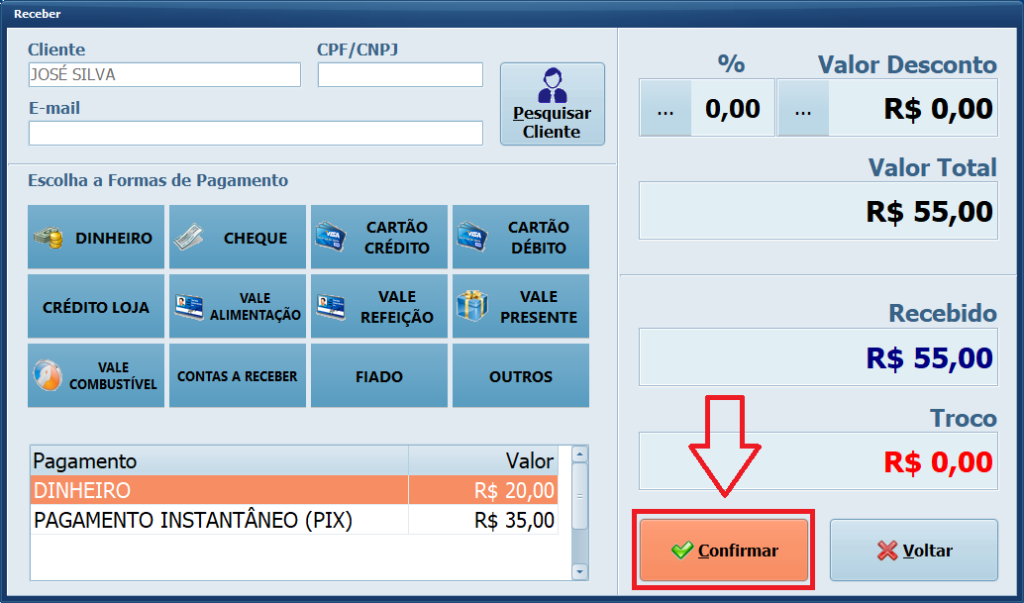Click the Valor column header
Image resolution: width=1024 pixels, height=603 pixels.
coord(483,461)
